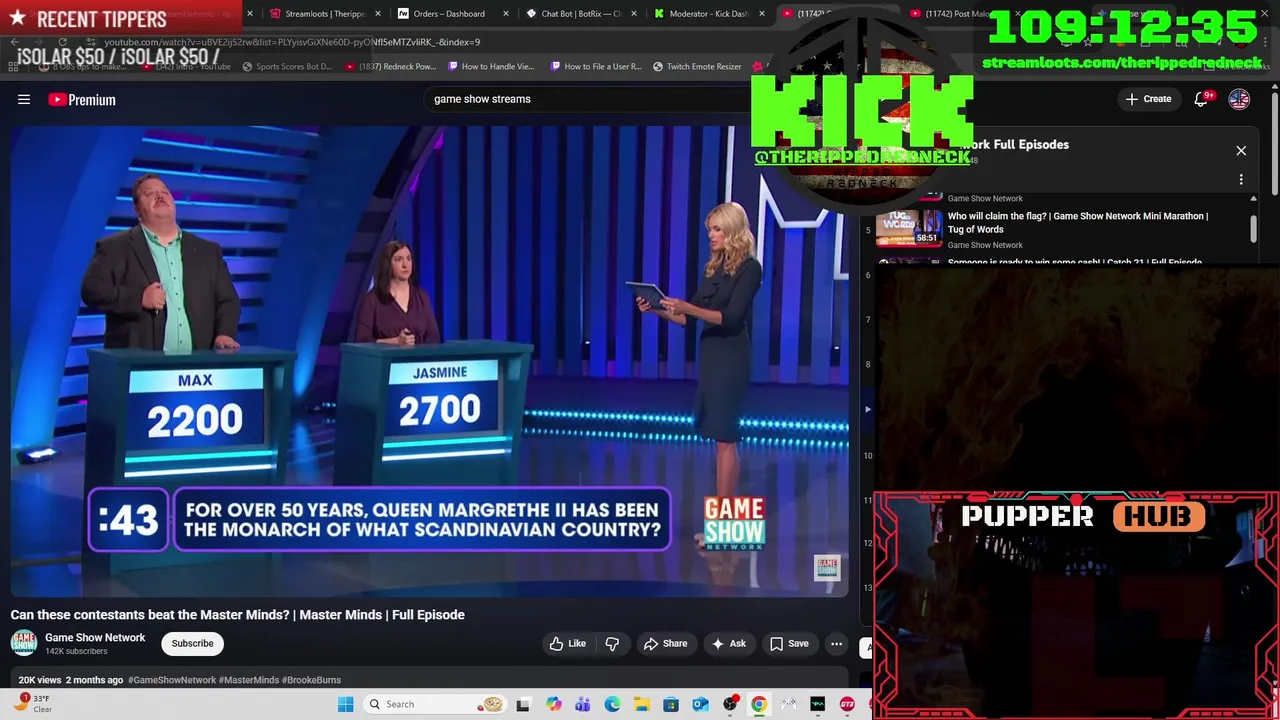The width and height of the screenshot is (1280, 720).
Task: Open the Game Show Network channel name link
Action: pos(95,638)
